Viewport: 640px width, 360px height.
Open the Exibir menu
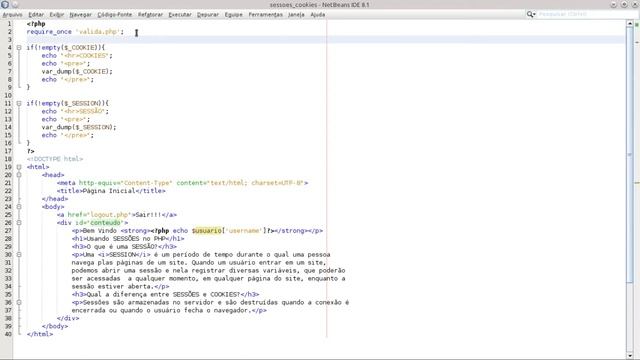pos(57,15)
